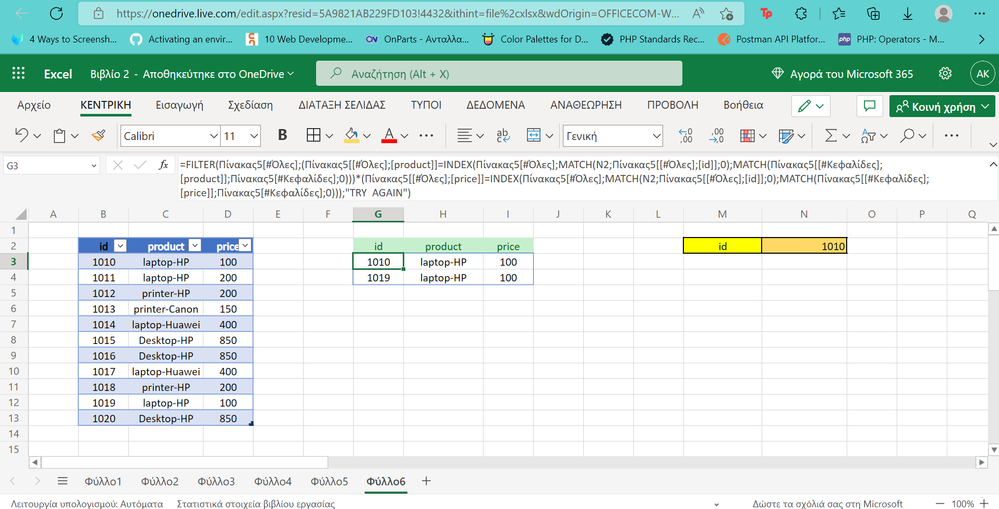Expand the Paste options arrow
The width and height of the screenshot is (999, 509).
tap(75, 136)
